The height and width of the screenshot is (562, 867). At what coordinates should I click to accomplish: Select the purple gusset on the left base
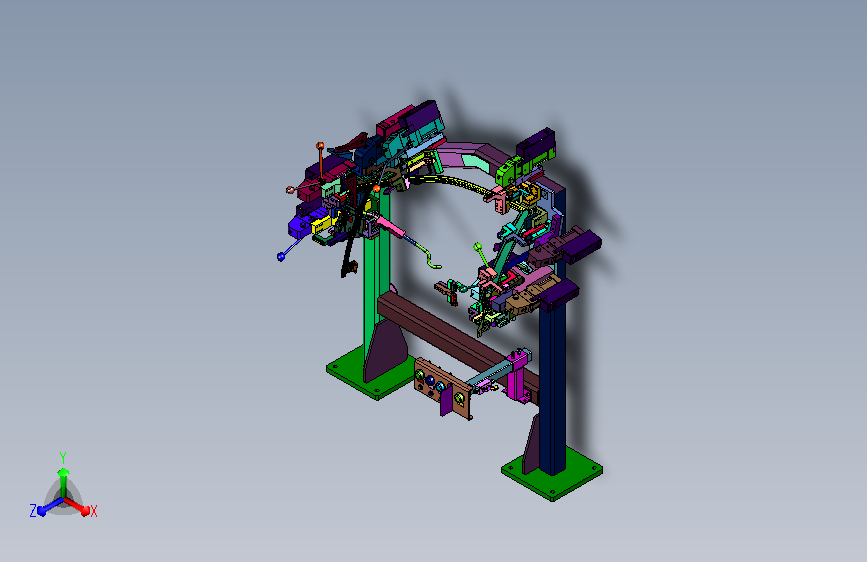[x=385, y=350]
